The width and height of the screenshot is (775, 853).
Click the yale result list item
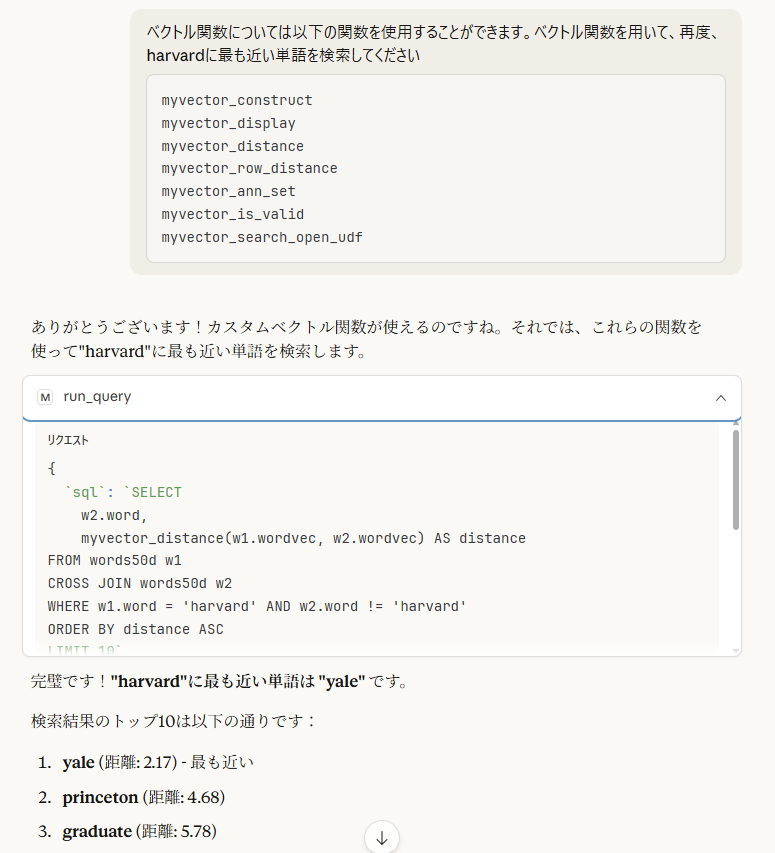tap(158, 763)
